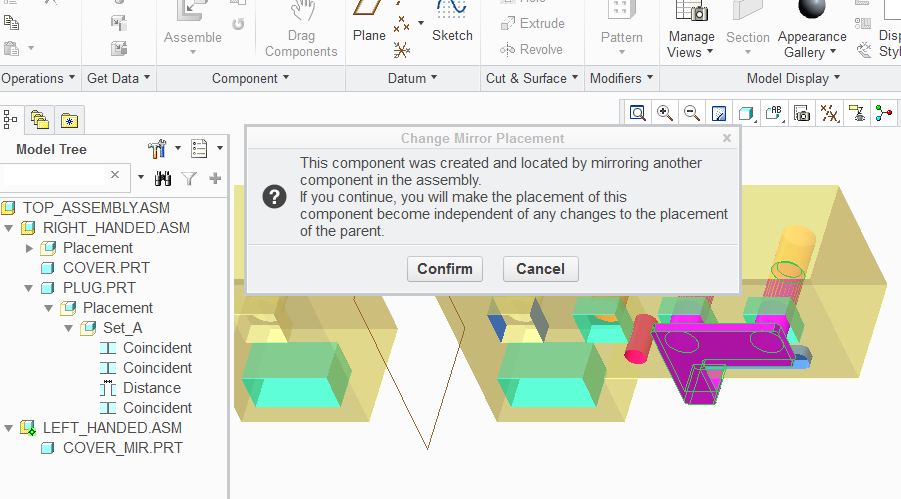Select the red cylinder in viewport
Screen dimensions: 901x499
coord(640,340)
